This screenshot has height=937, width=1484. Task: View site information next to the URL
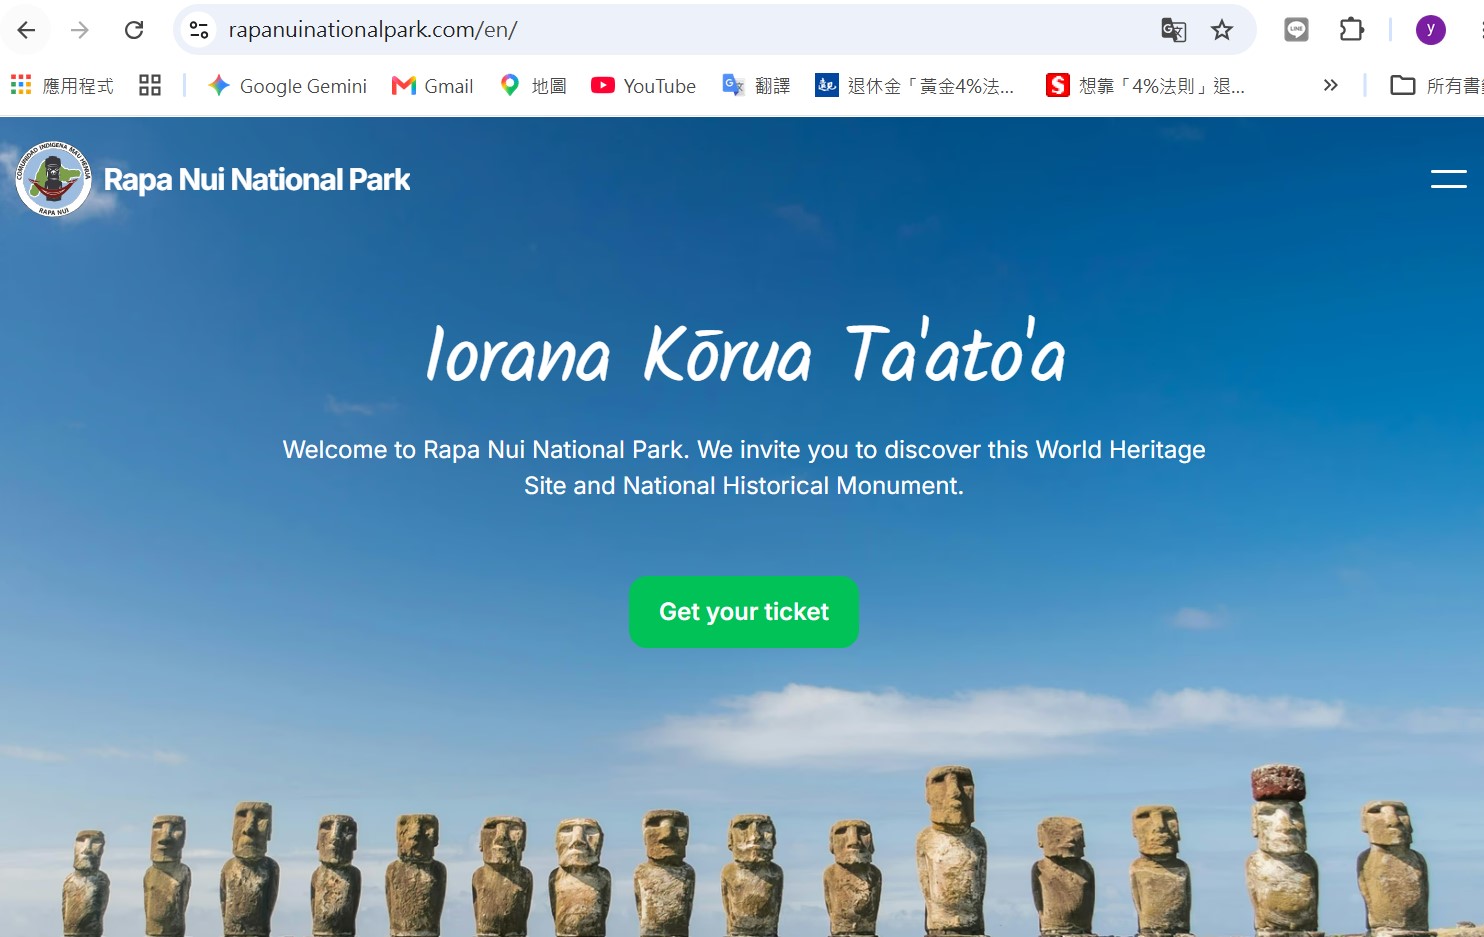coord(199,30)
